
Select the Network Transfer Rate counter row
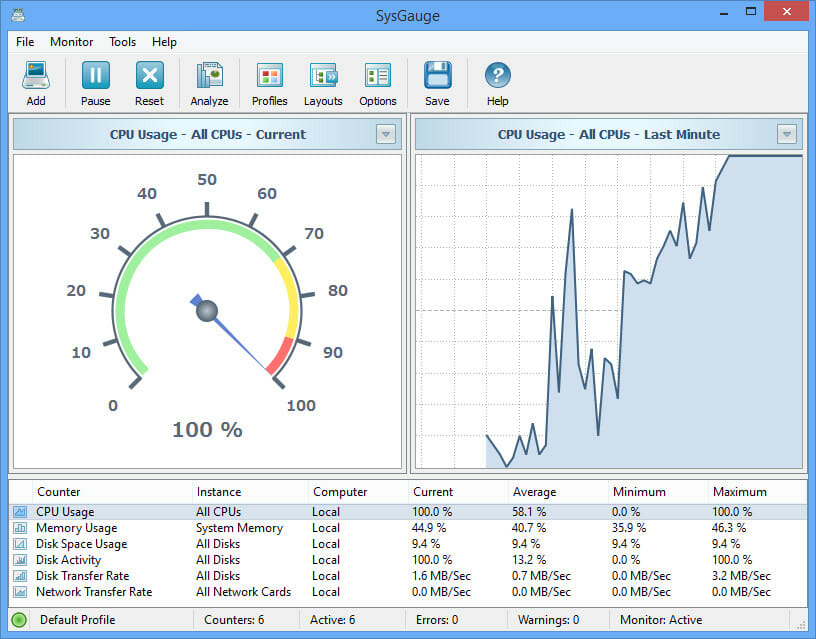point(408,592)
